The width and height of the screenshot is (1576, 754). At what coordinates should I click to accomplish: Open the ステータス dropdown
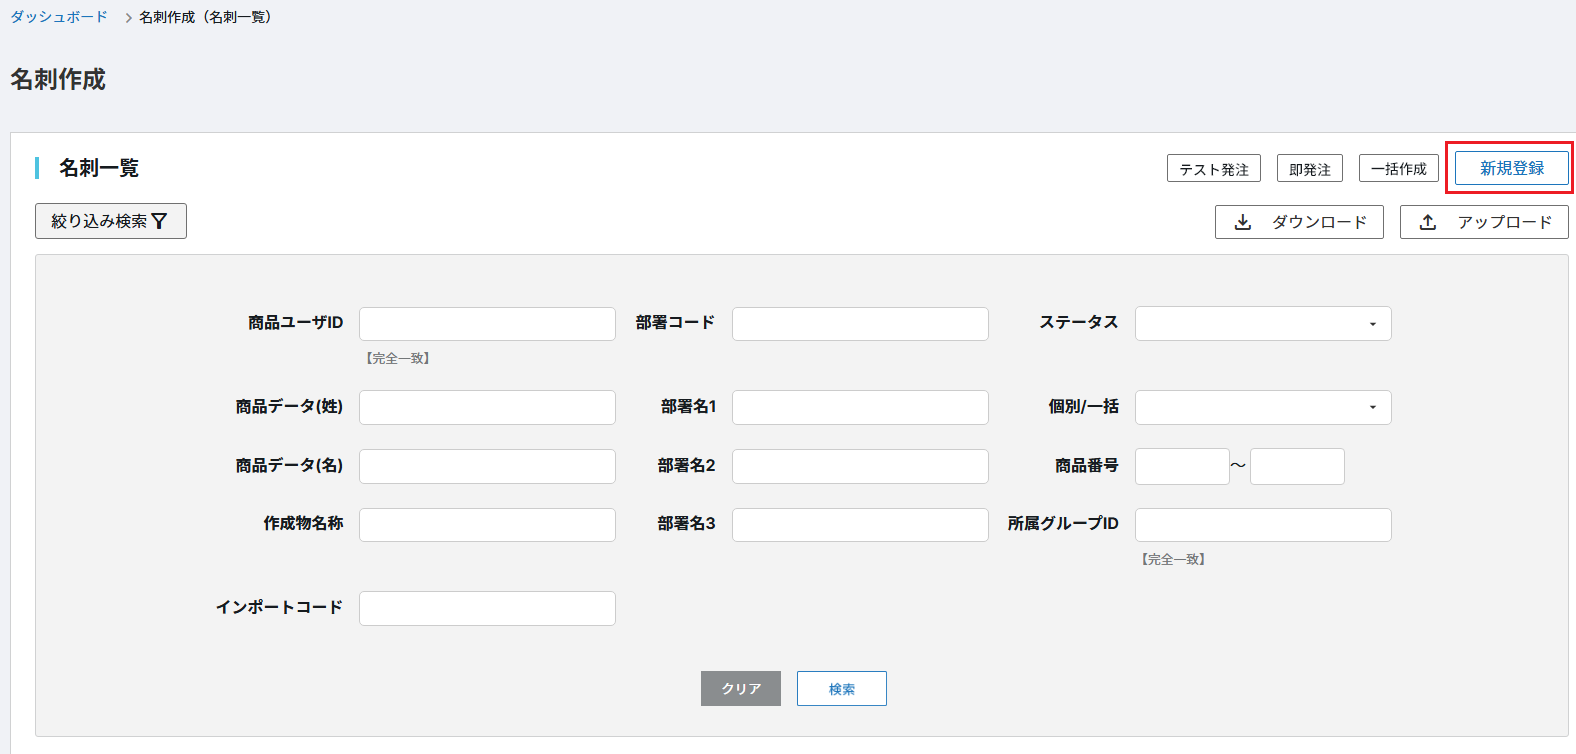tap(1262, 324)
